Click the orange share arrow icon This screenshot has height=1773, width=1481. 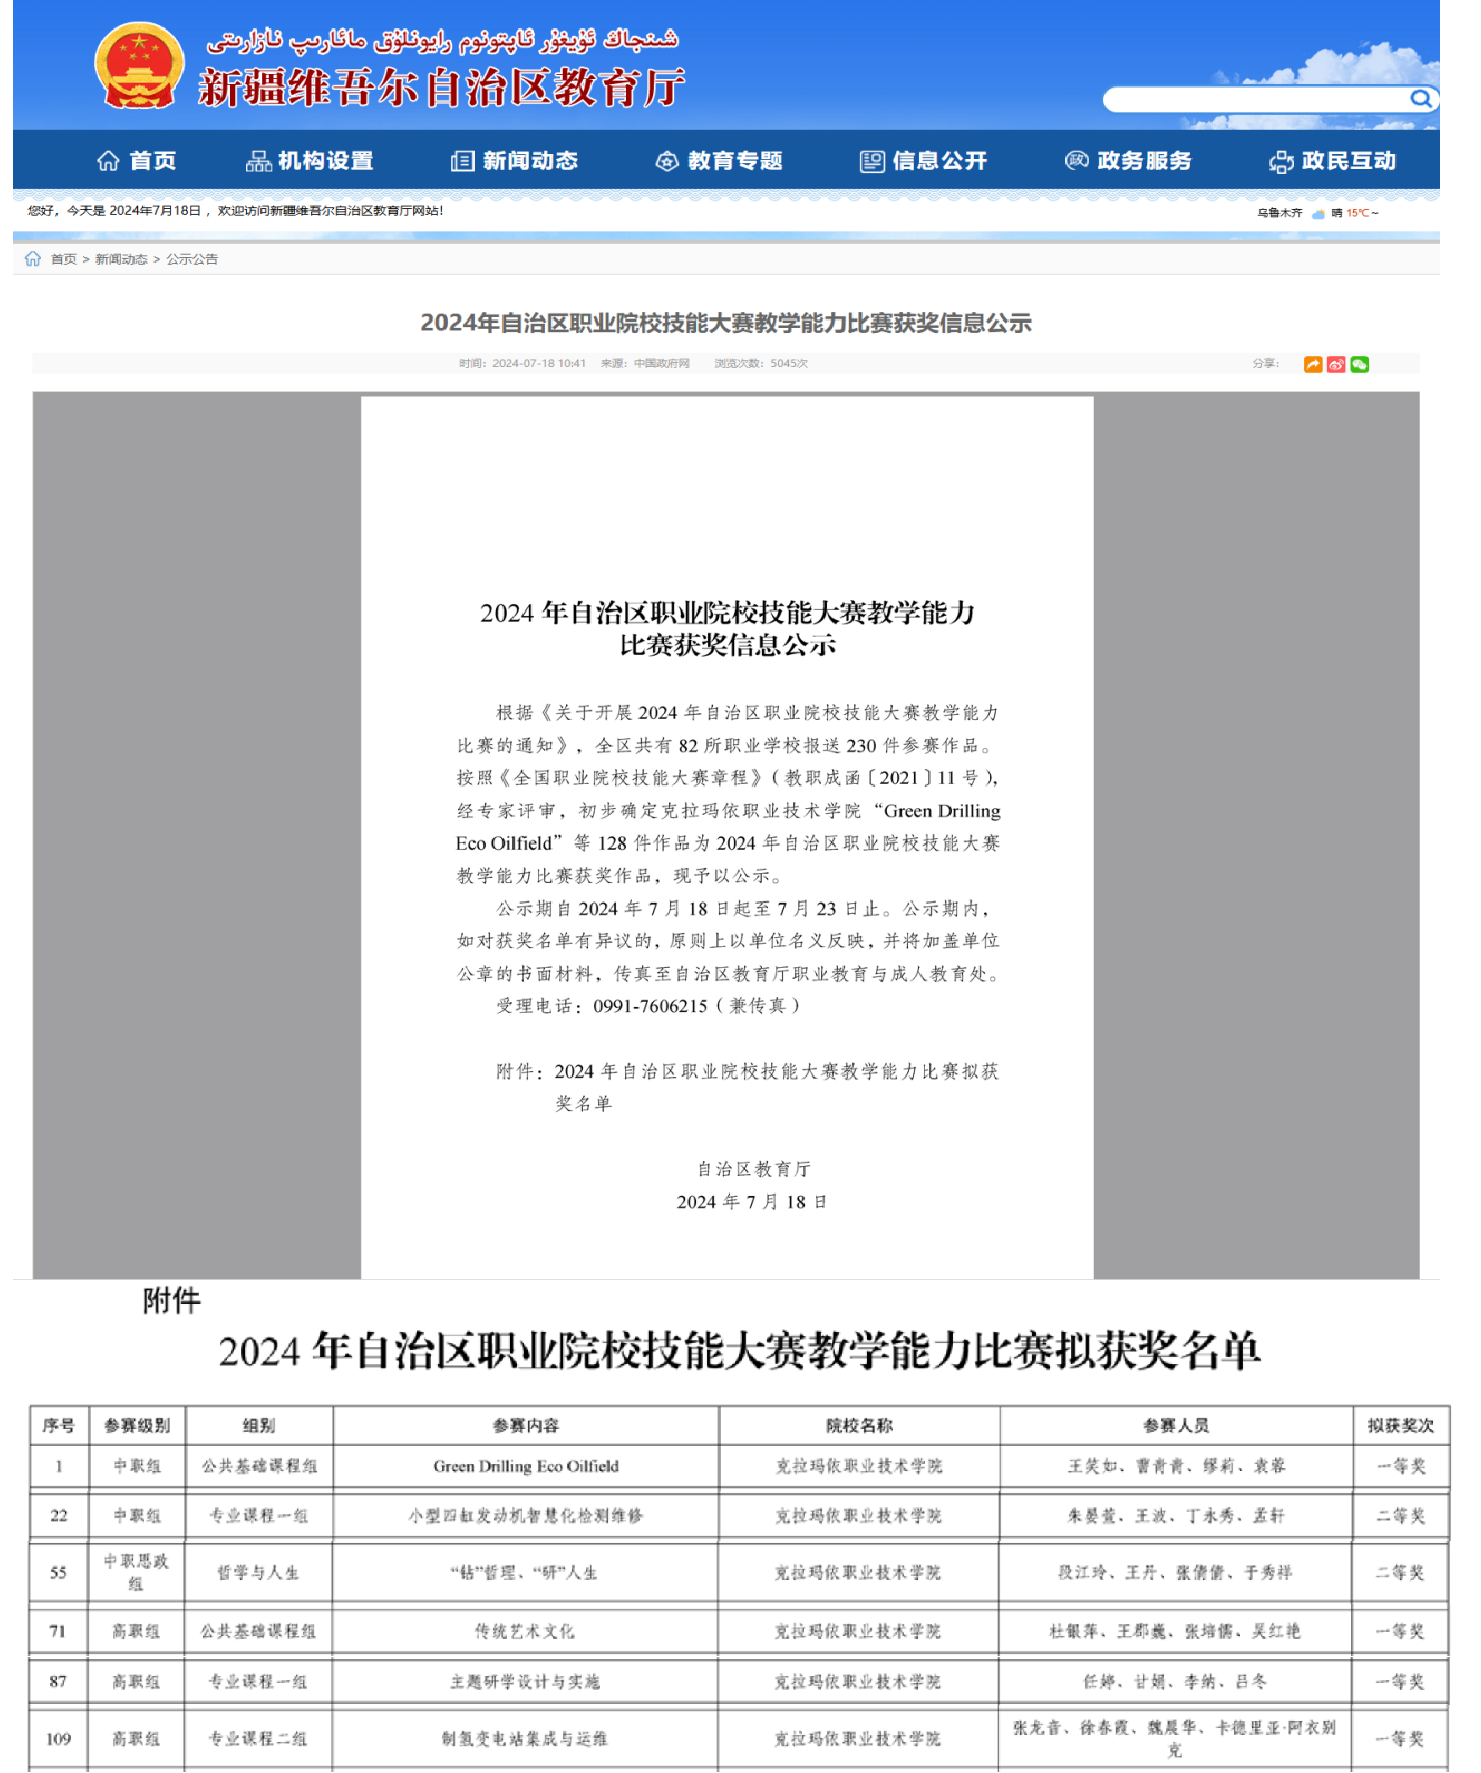click(1312, 365)
